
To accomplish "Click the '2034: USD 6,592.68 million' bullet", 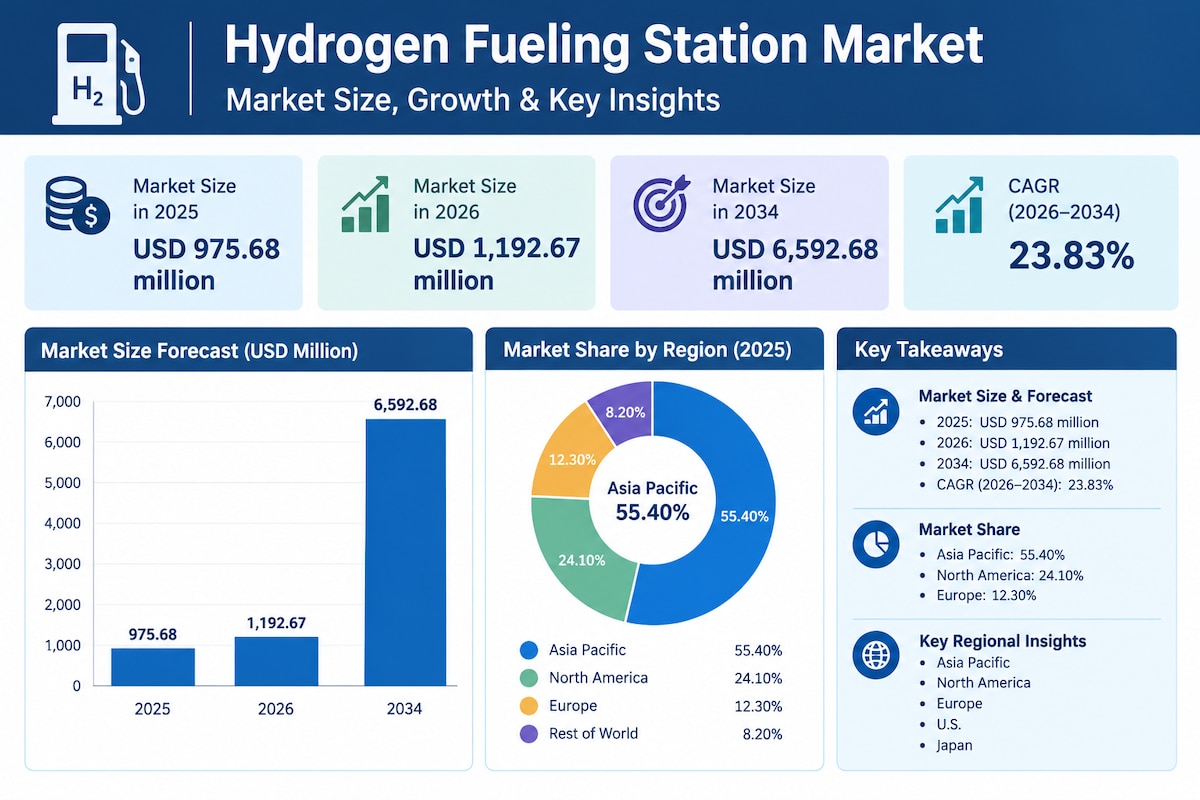I will [x=1023, y=464].
